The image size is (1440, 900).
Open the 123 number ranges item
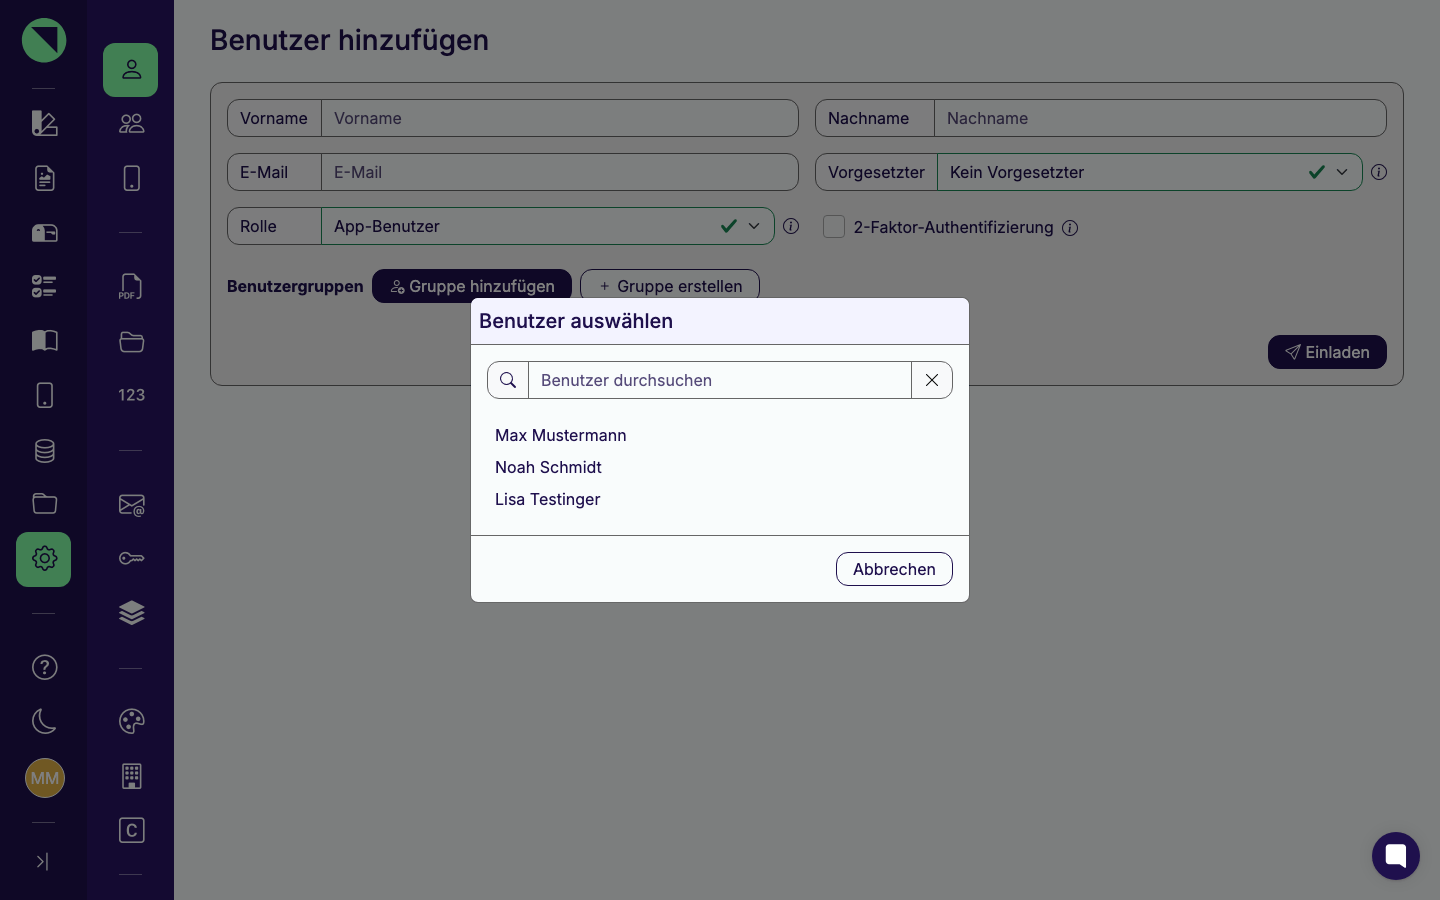(131, 395)
